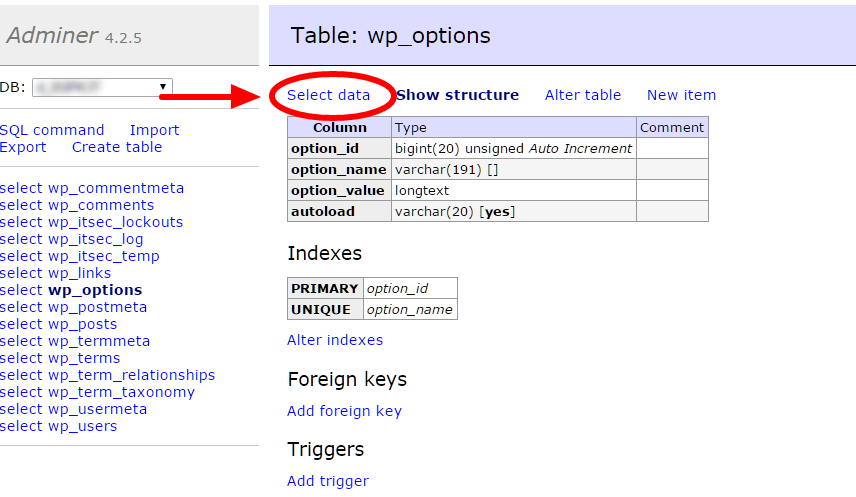Image resolution: width=856 pixels, height=497 pixels.
Task: Open the DB selection dropdown
Action: pos(102,87)
